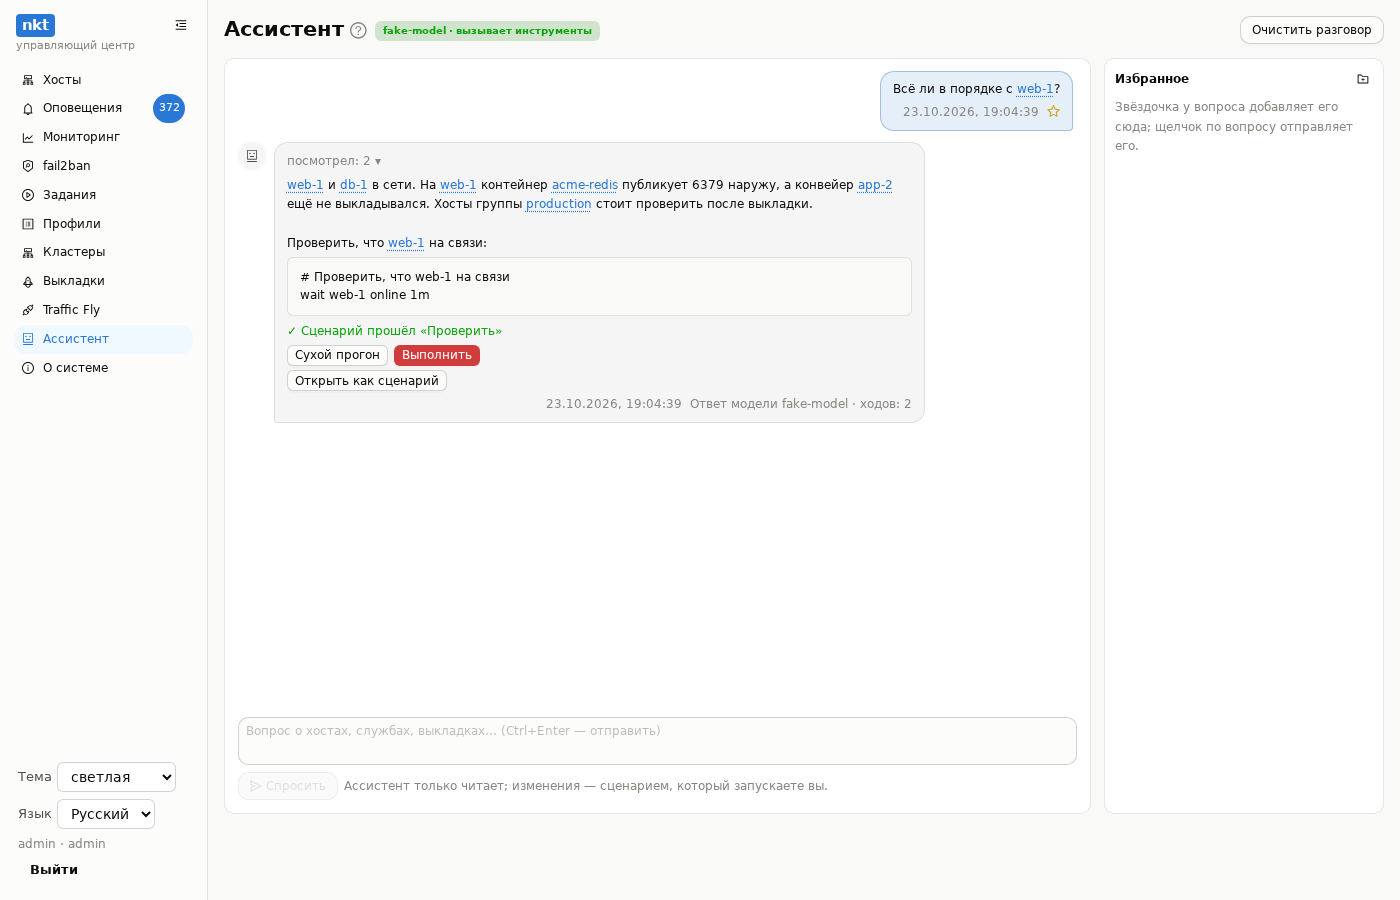Follow the acme-redis link

(x=585, y=185)
